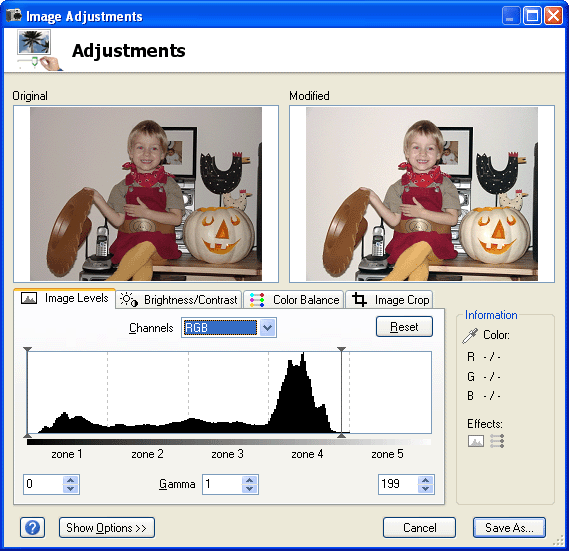This screenshot has height=551, width=569.
Task: Click the eyedropper Color picker icon
Action: pyautogui.click(x=470, y=336)
